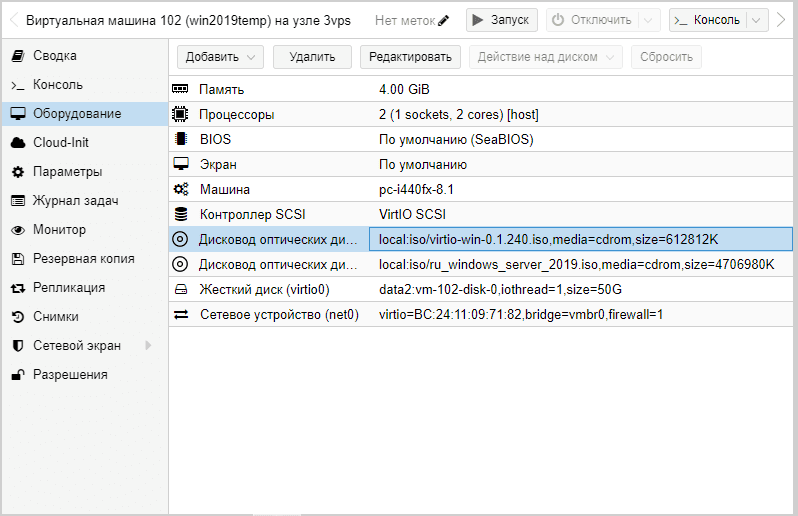The image size is (798, 516).
Task: Click the left chevron before the VM title
Action: [14, 20]
